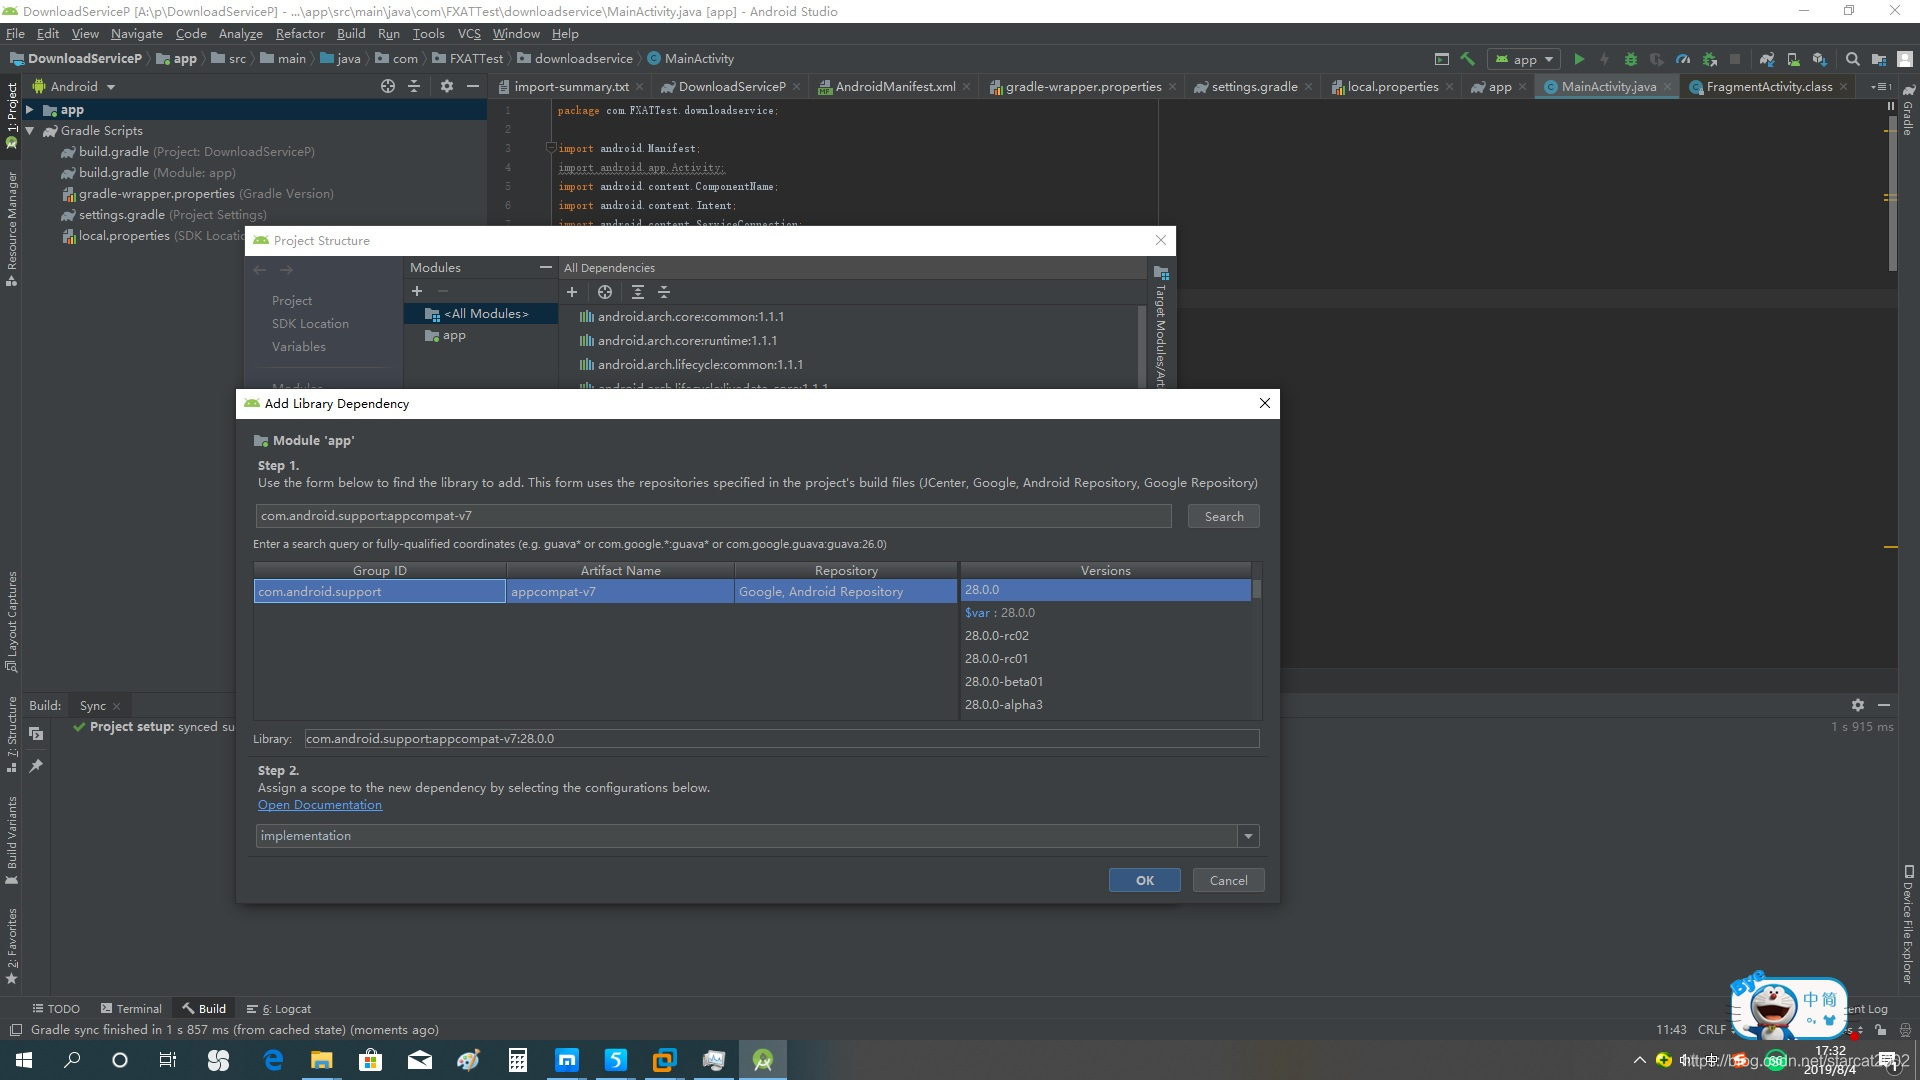Open the File menu
The height and width of the screenshot is (1080, 1920).
pos(15,33)
